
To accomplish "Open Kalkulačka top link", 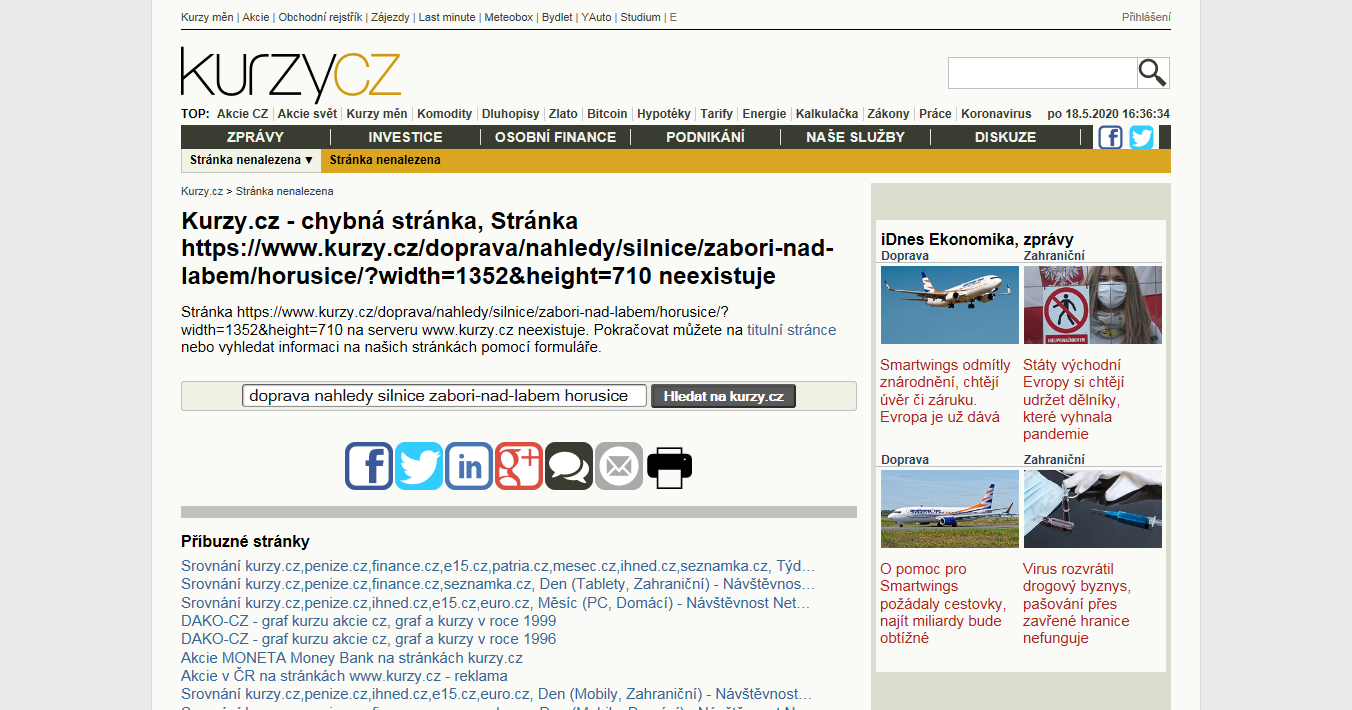I will click(x=827, y=114).
